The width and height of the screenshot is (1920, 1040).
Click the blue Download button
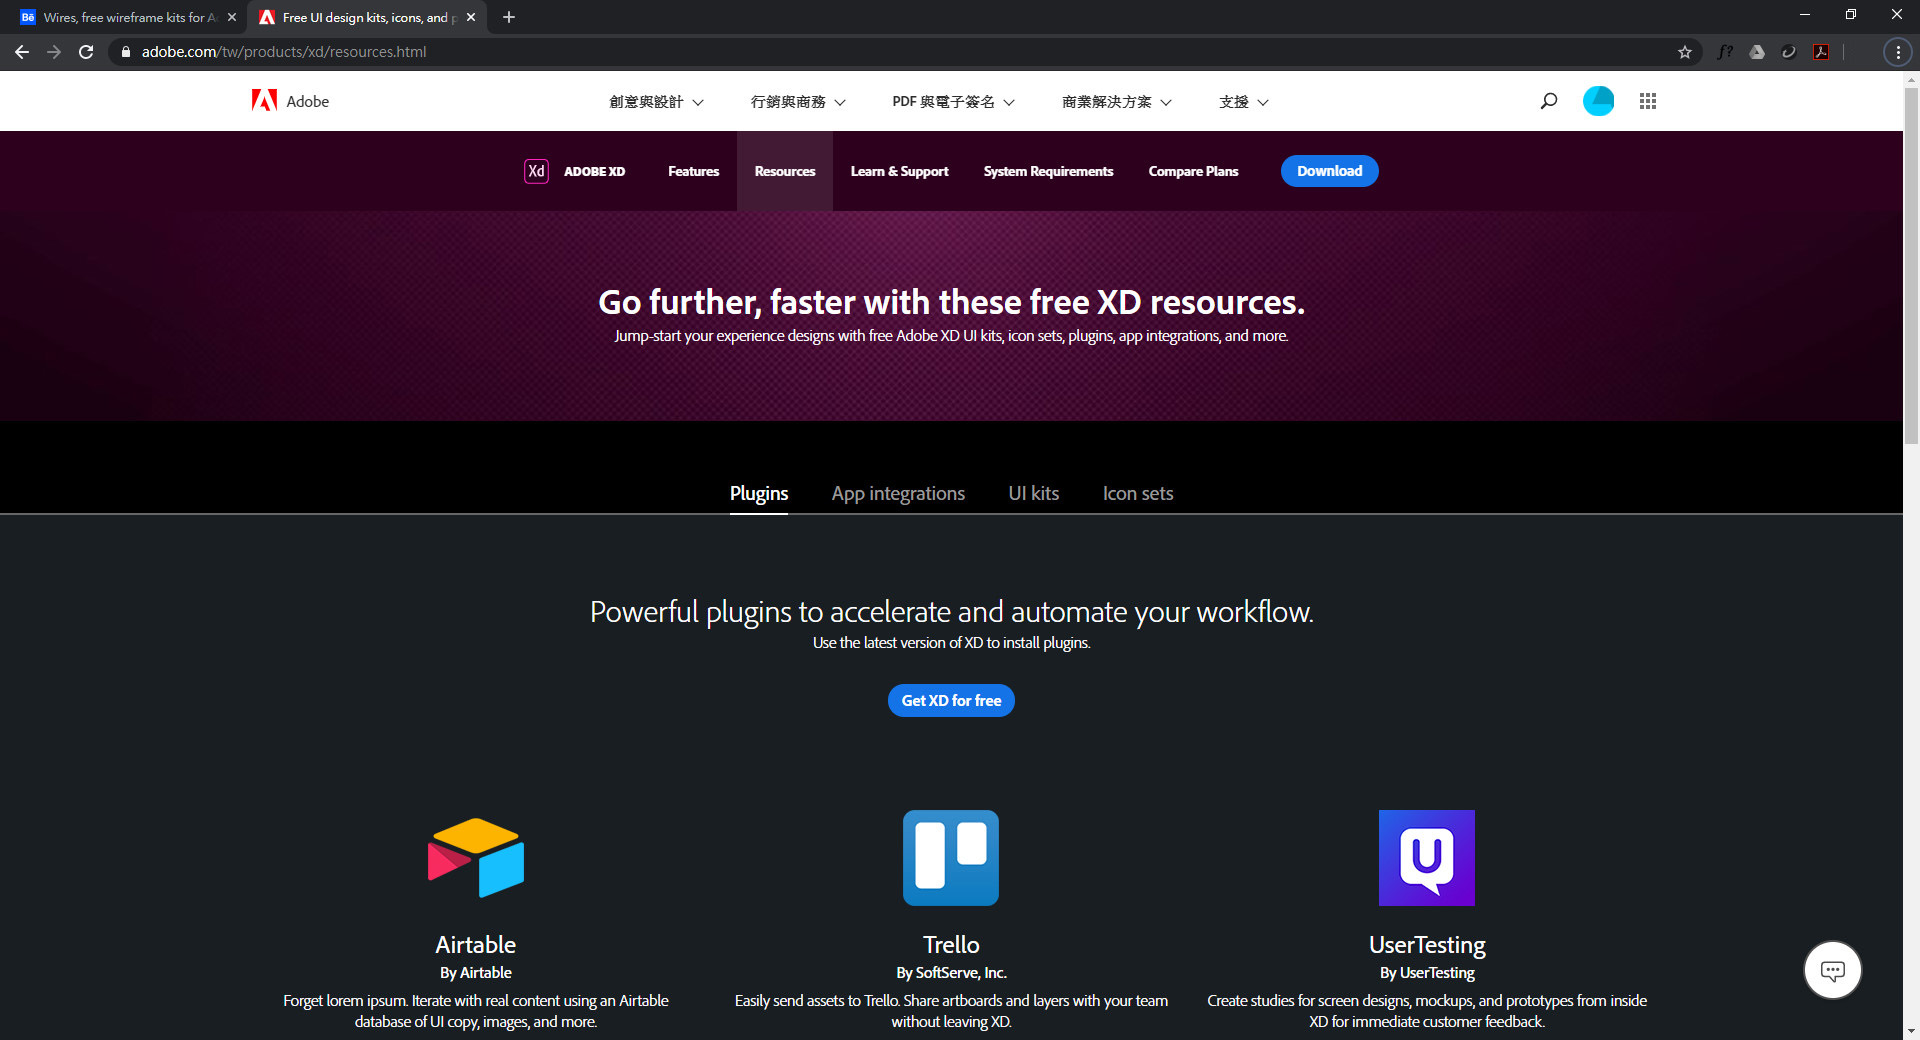tap(1329, 171)
